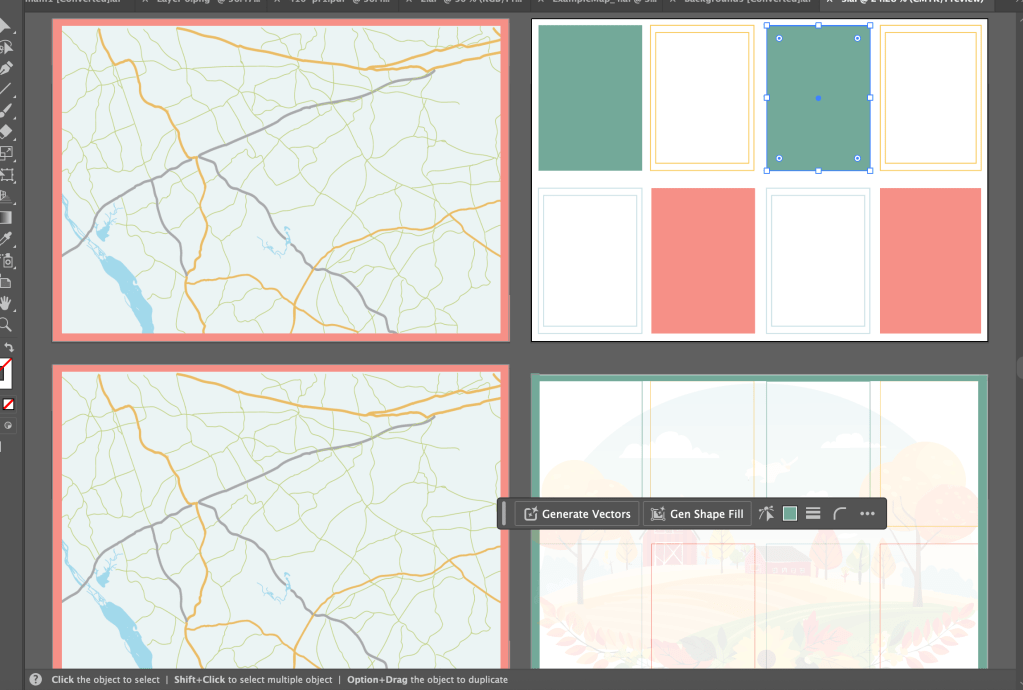Choose the Line Segment tool
Image resolution: width=1023 pixels, height=690 pixels.
pos(6,89)
